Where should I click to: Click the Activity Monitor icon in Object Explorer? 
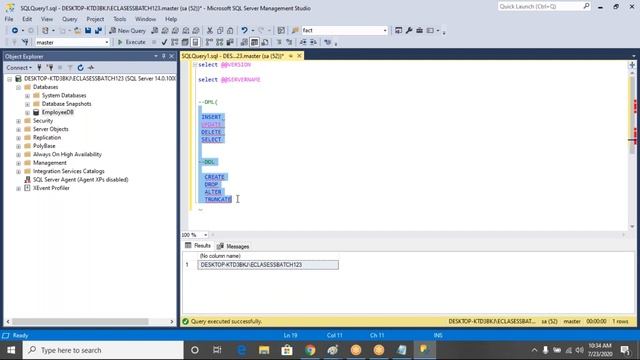tap(91, 68)
